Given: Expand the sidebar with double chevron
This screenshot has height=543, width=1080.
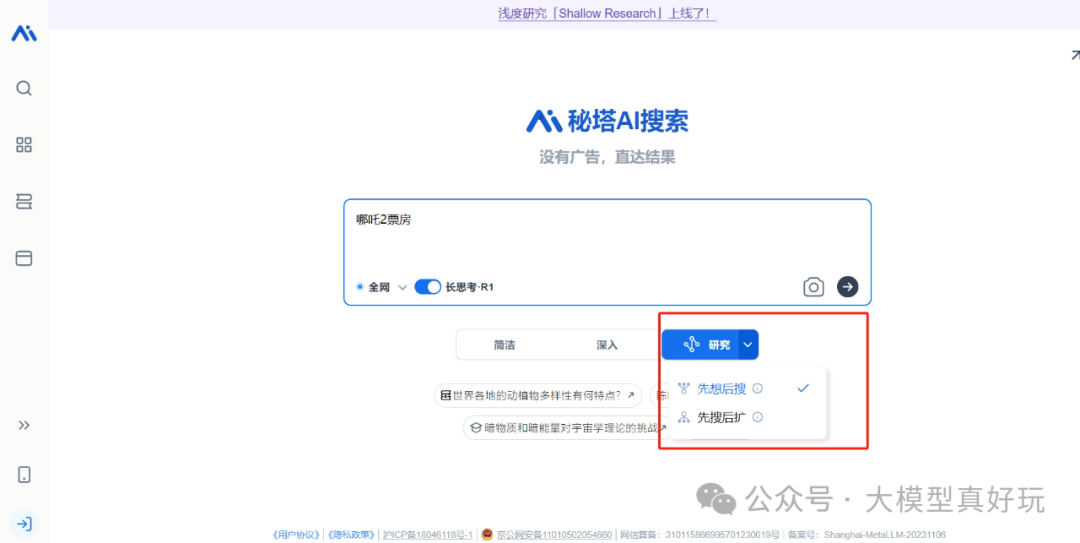Looking at the screenshot, I should point(24,425).
